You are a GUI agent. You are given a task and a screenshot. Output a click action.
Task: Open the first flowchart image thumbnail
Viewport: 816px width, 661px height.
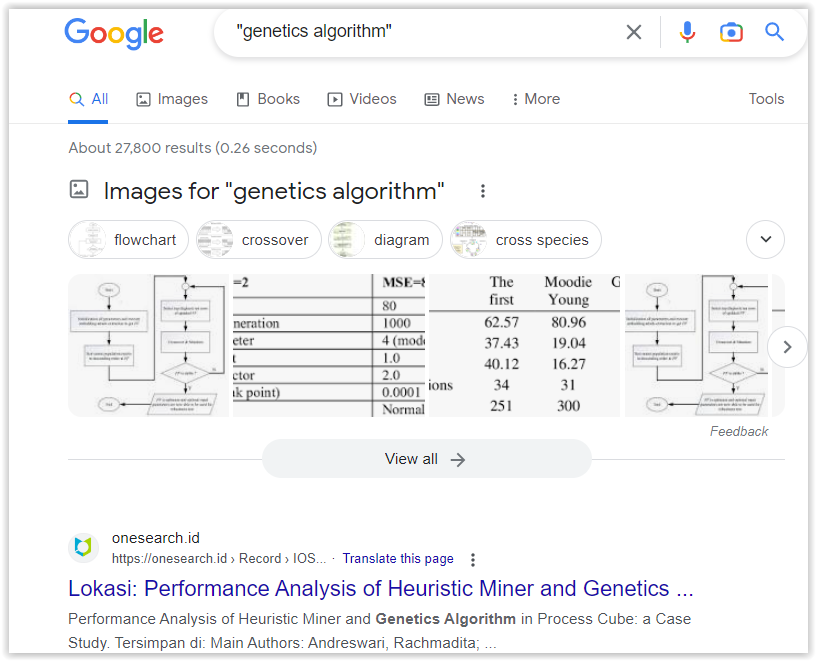tap(148, 346)
